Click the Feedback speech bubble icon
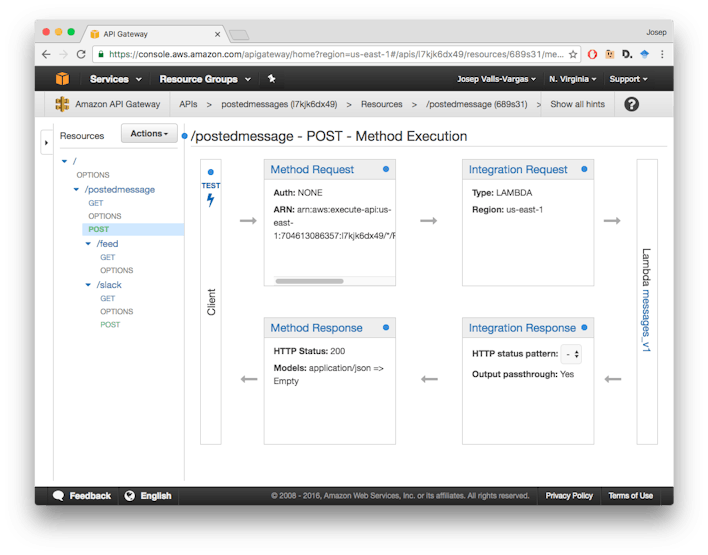708x555 pixels. pos(58,495)
